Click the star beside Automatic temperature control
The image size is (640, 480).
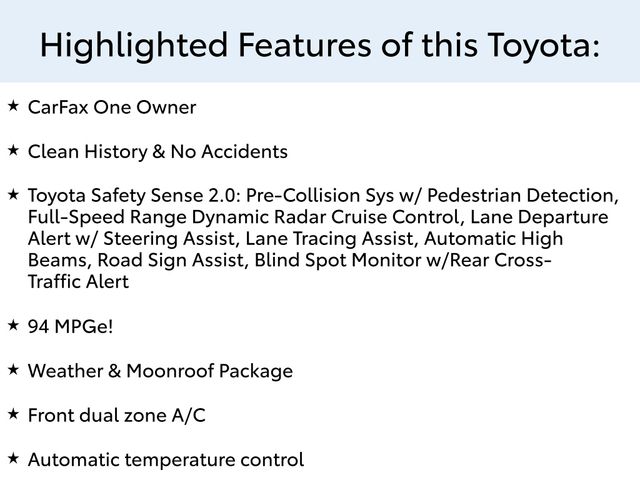[x=13, y=457]
